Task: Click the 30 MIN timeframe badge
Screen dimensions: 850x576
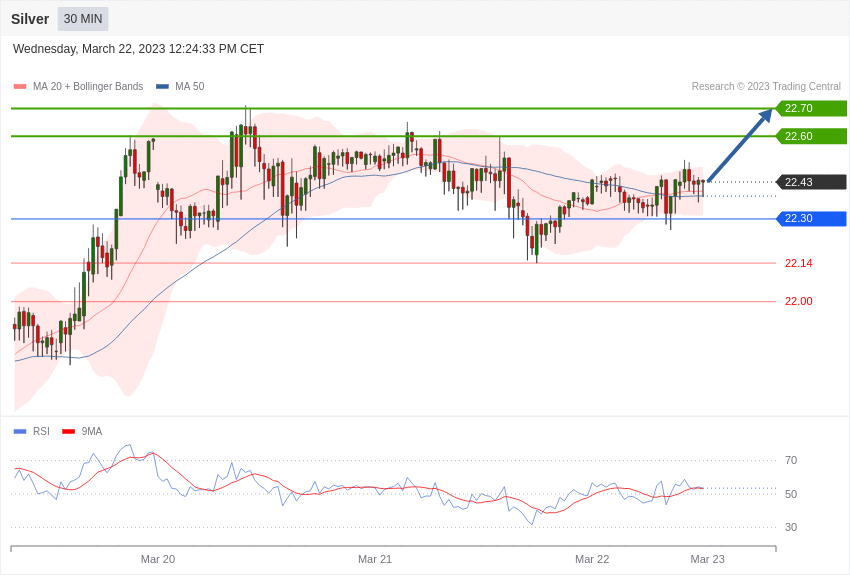Action: pos(83,19)
